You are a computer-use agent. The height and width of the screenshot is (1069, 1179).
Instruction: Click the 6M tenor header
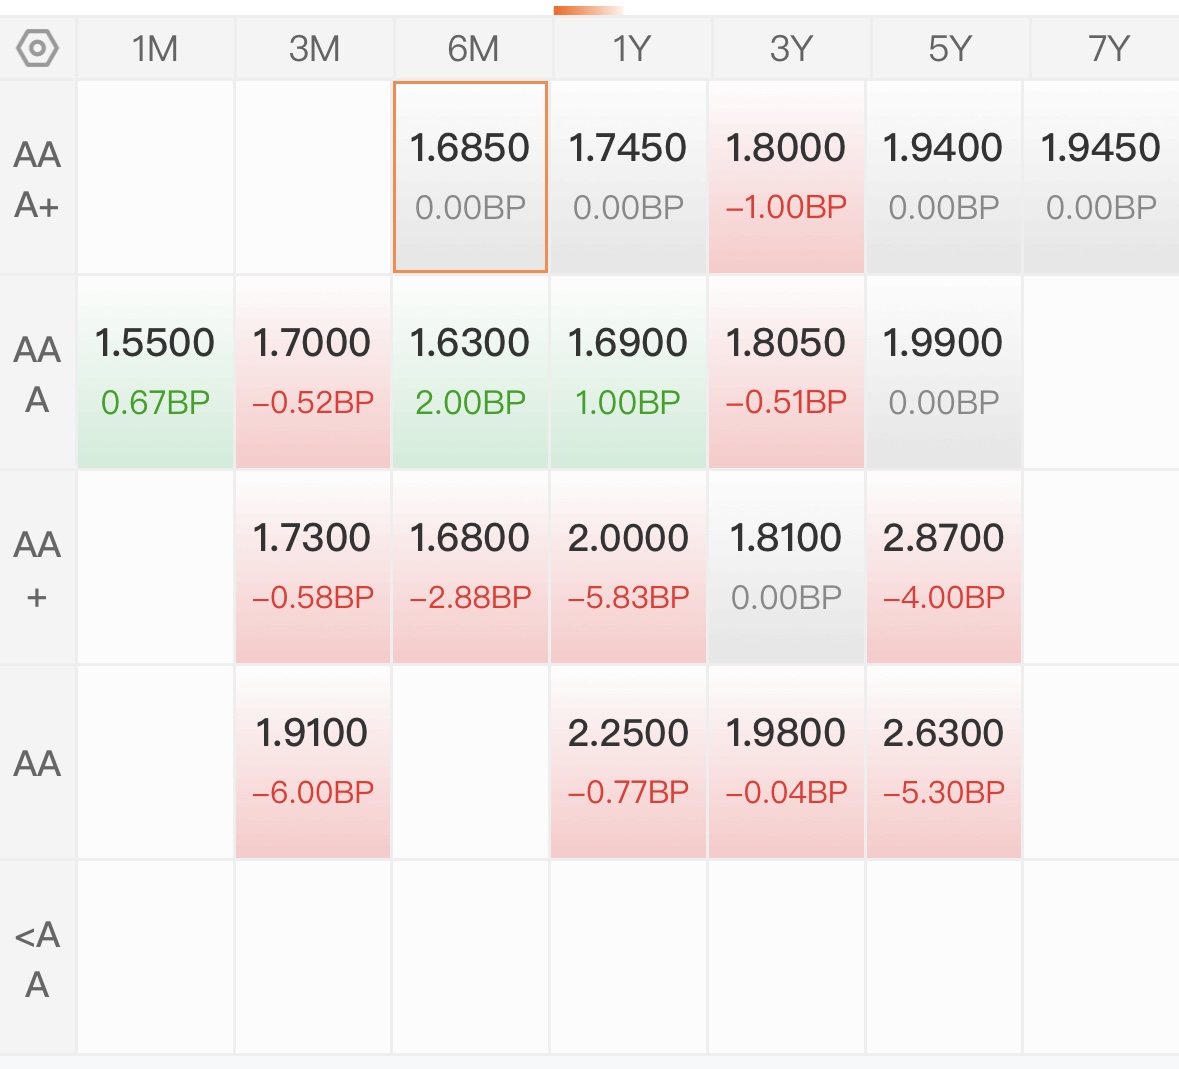coord(472,49)
